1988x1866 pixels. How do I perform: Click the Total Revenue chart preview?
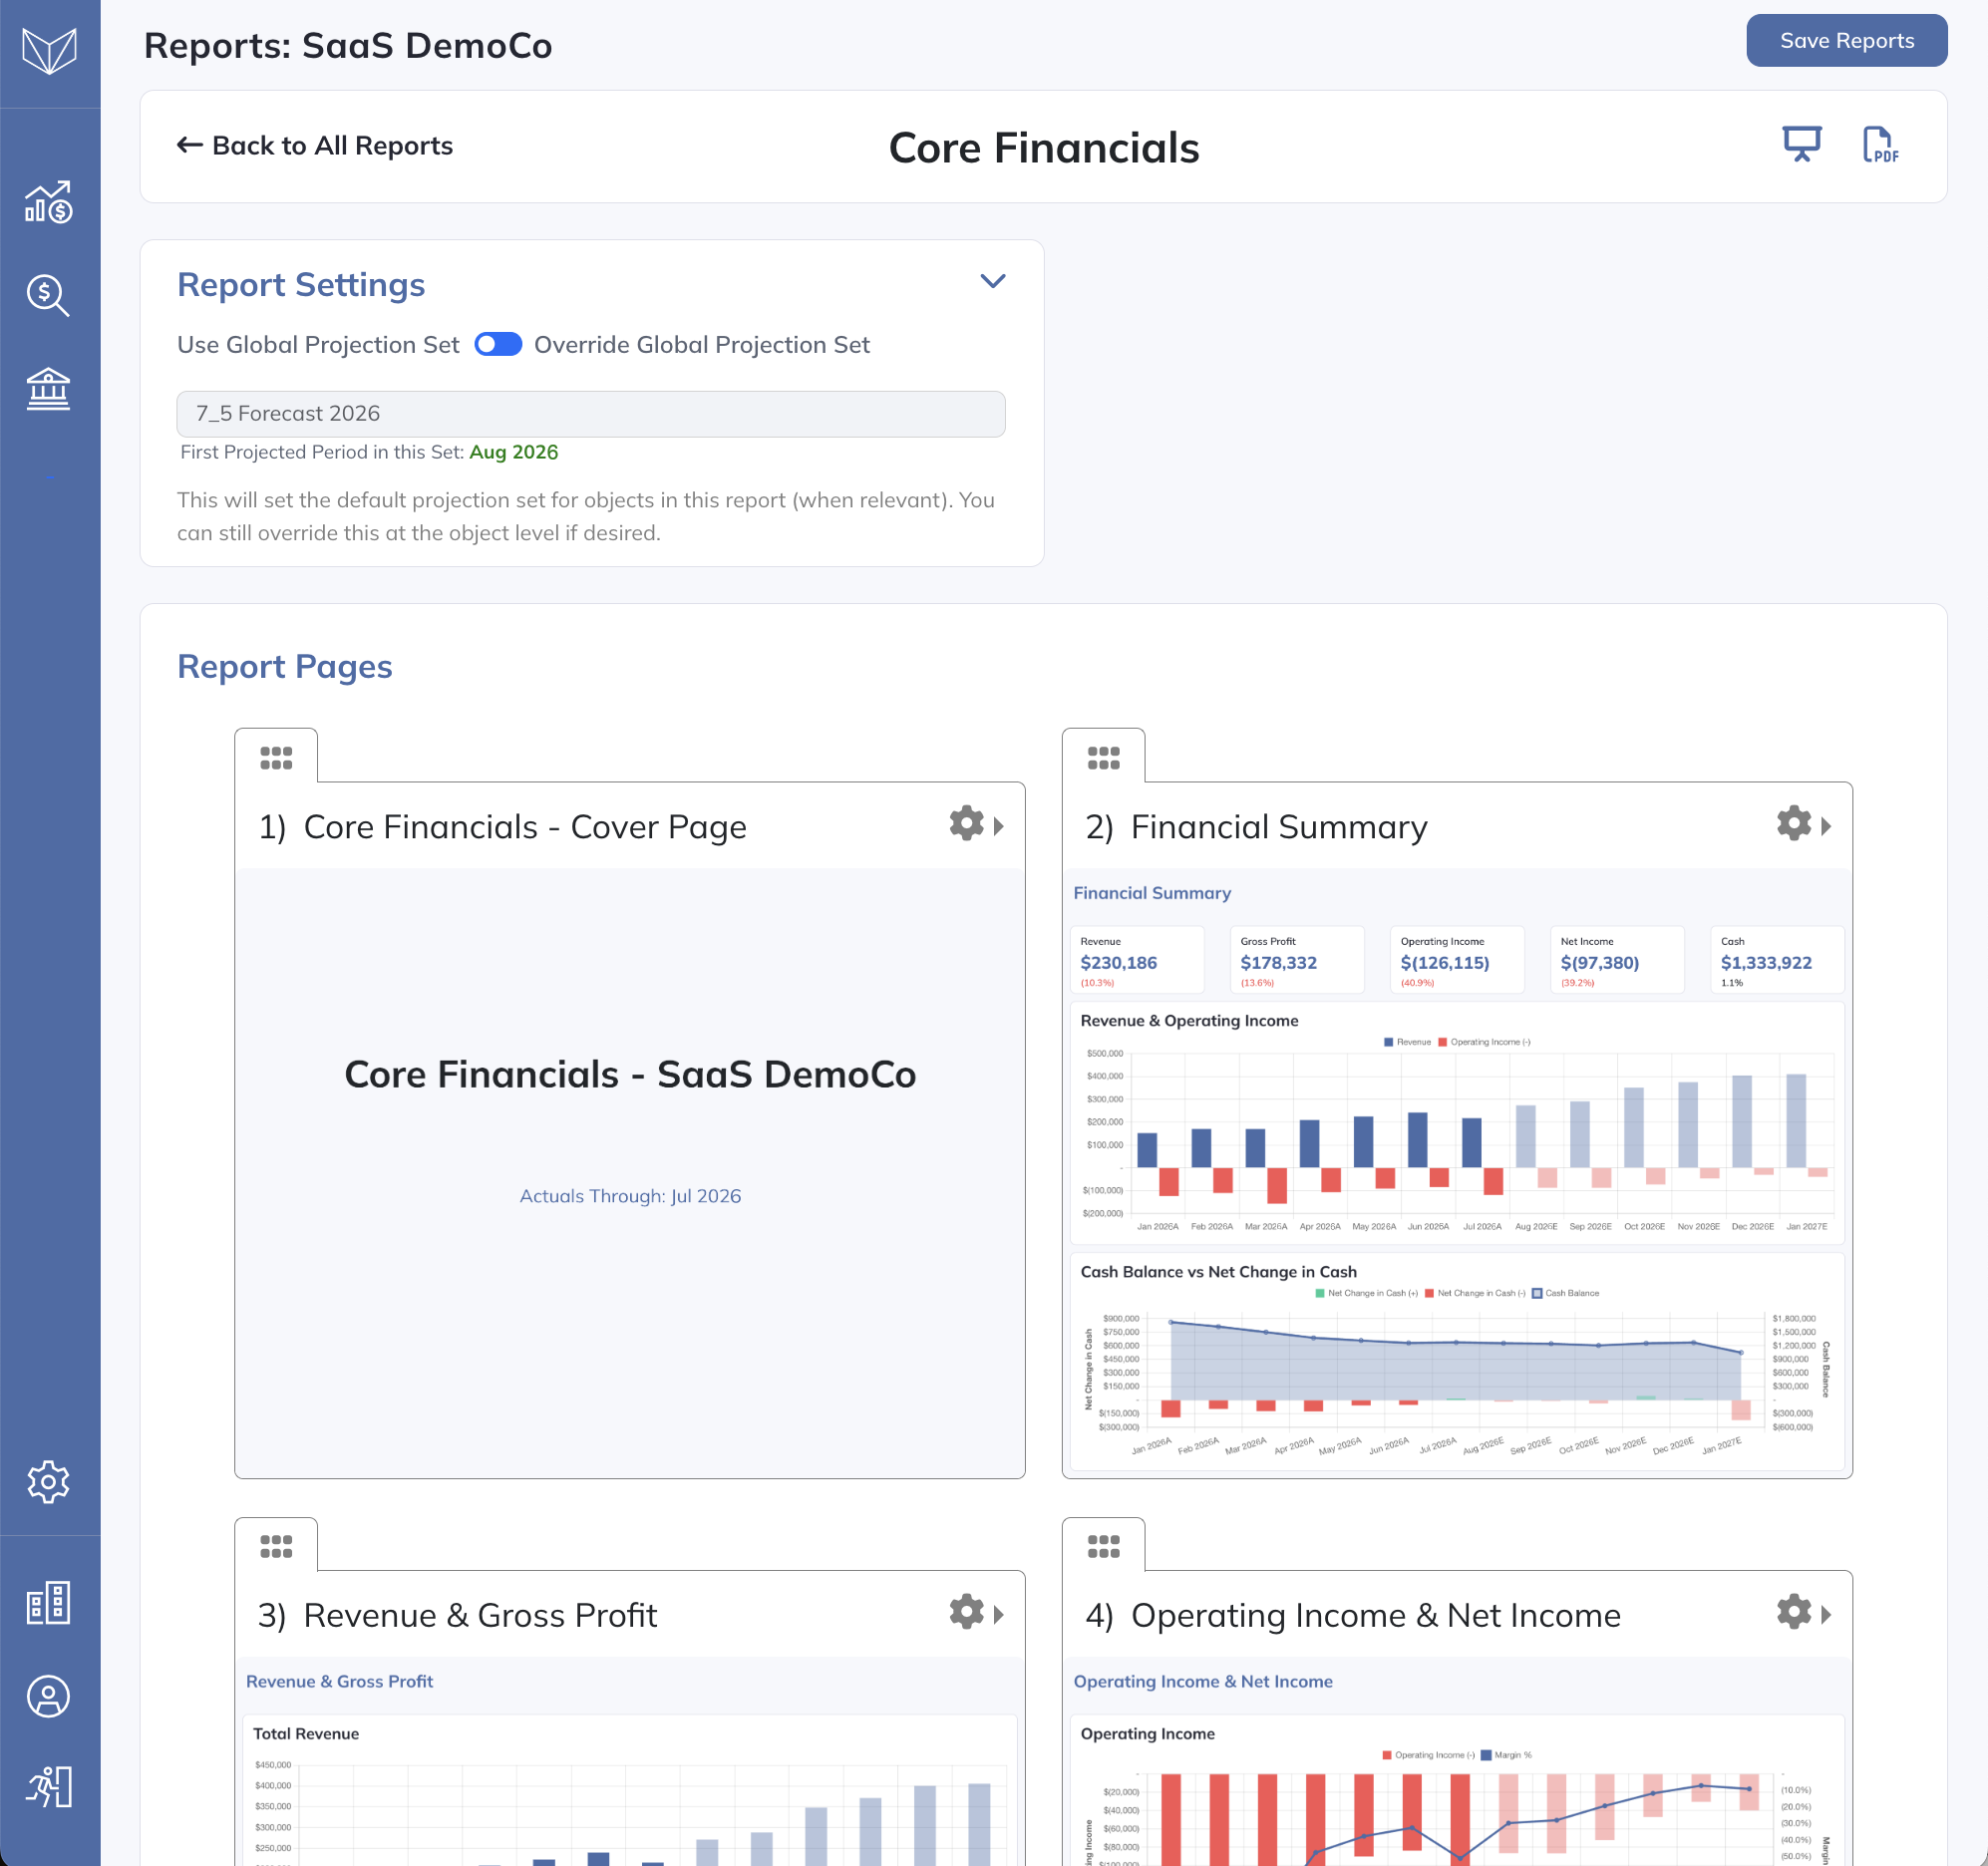click(630, 1791)
